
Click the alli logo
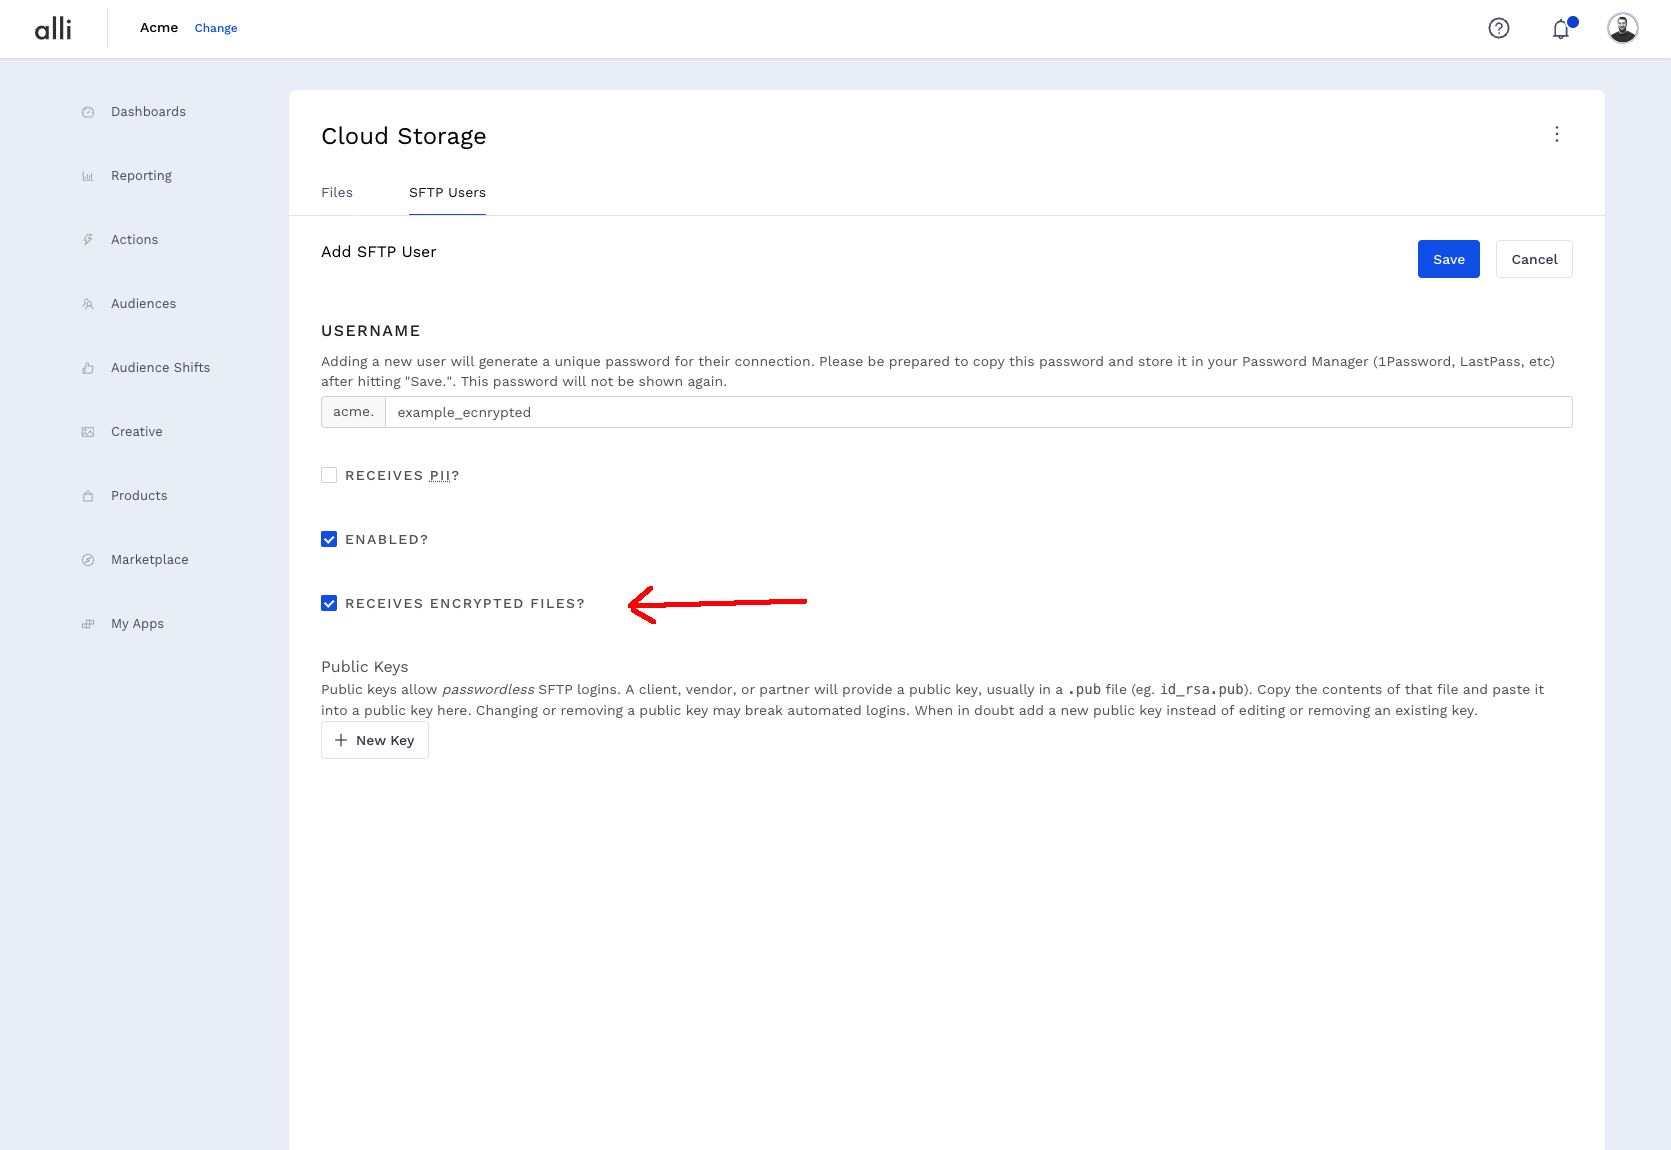pos(53,28)
